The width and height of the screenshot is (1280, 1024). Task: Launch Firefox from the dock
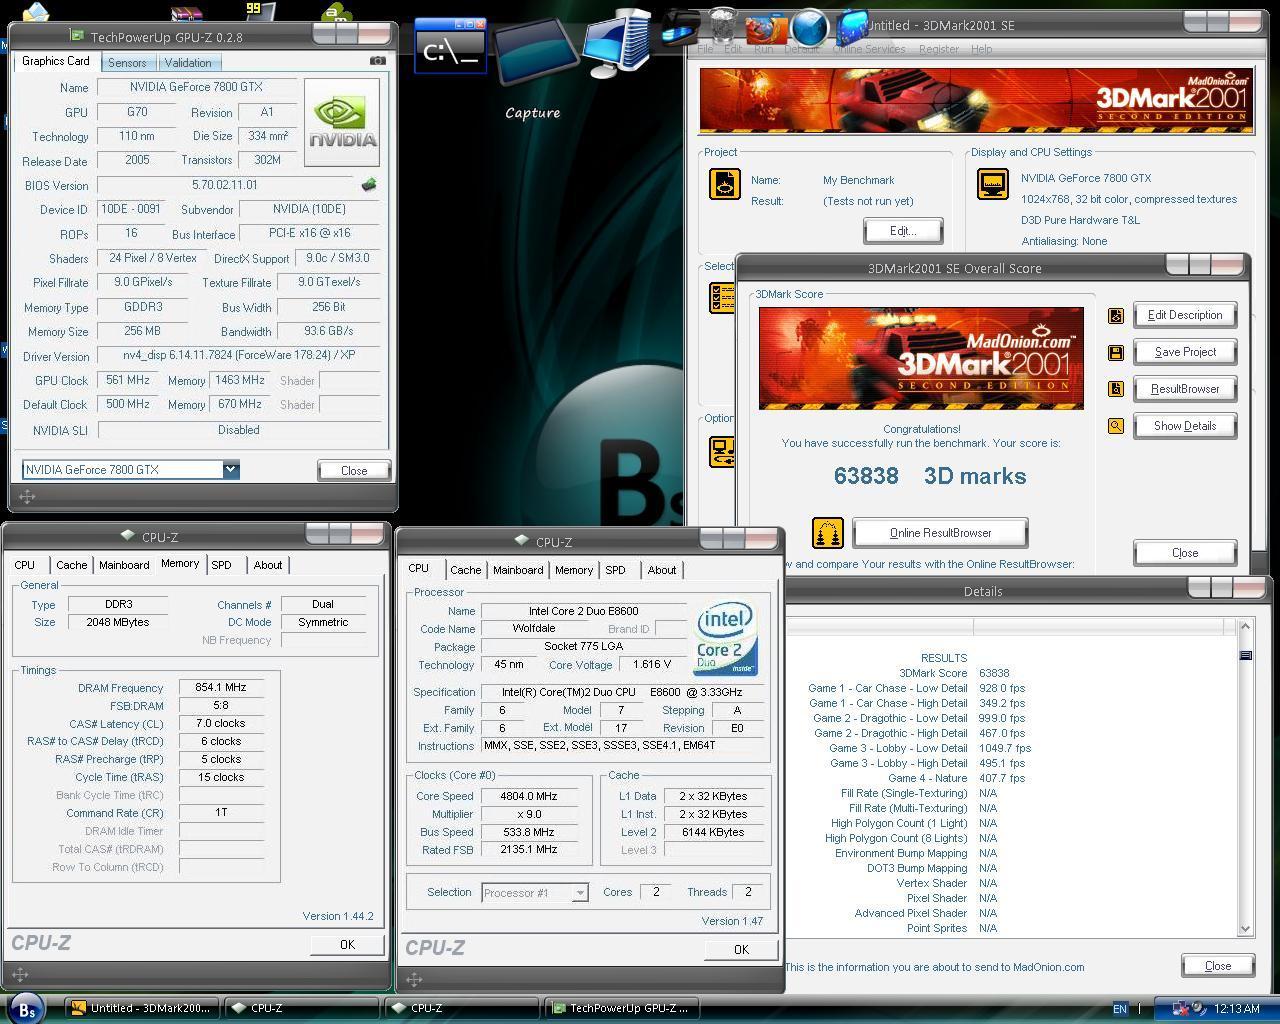[765, 28]
